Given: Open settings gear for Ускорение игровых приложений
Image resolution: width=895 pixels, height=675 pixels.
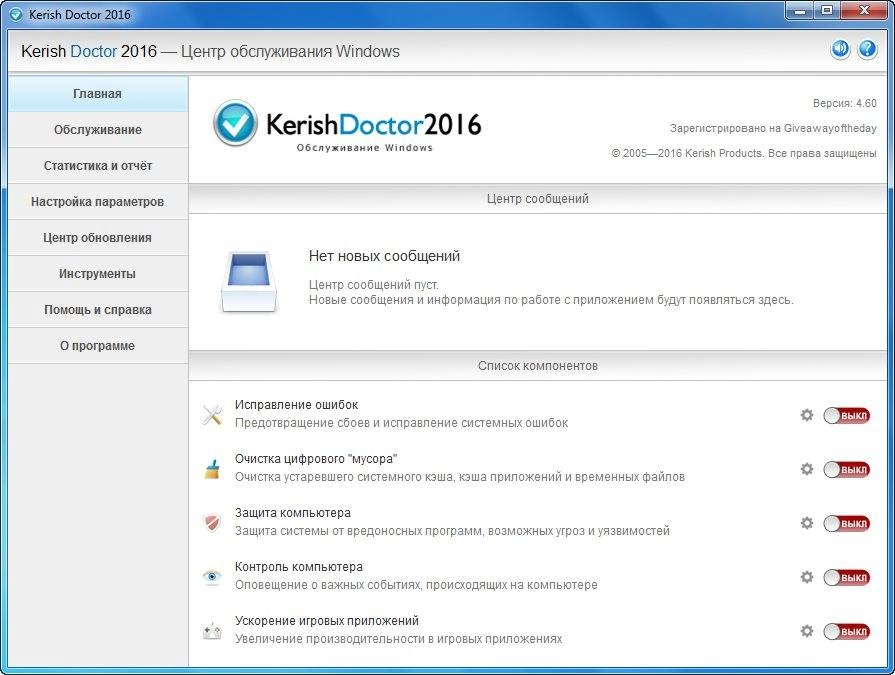Looking at the screenshot, I should tap(807, 631).
